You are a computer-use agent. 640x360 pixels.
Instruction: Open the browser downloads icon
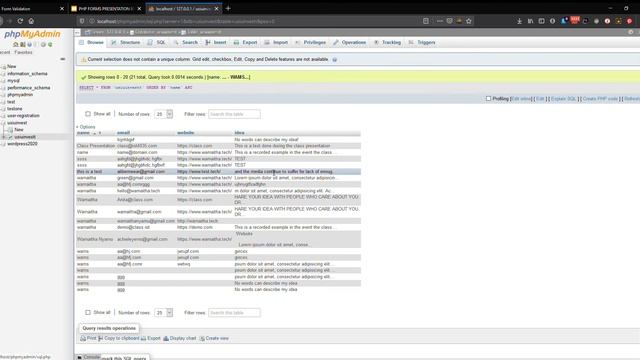tap(519, 21)
